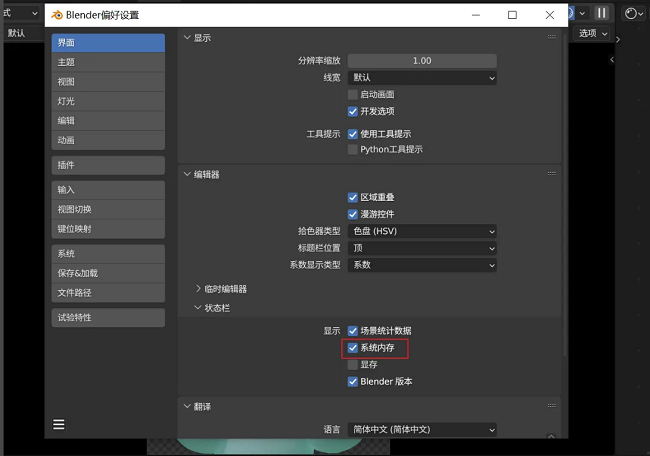Go to the 插件 category
This screenshot has width=650, height=456.
(x=108, y=165)
